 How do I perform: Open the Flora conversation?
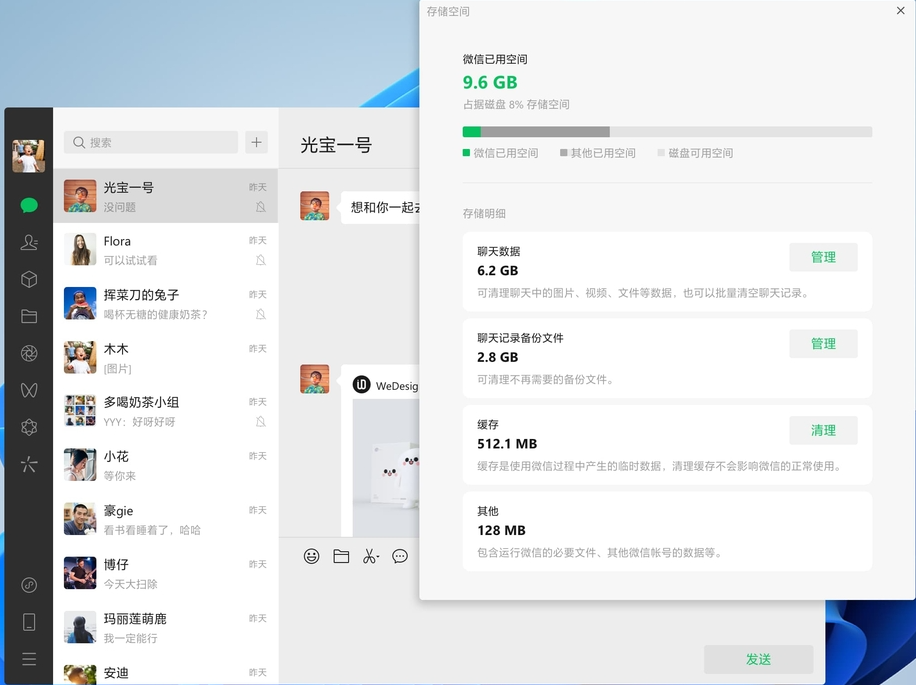pyautogui.click(x=165, y=249)
